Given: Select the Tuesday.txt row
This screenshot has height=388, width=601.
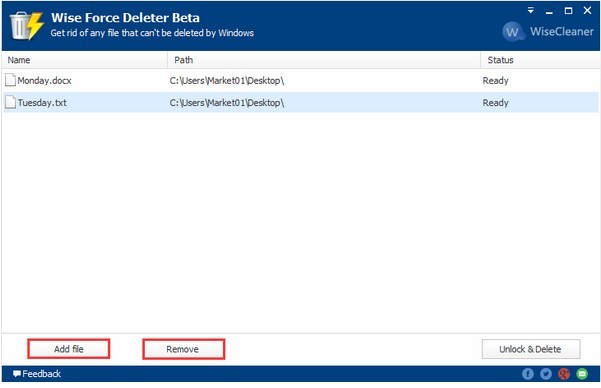Looking at the screenshot, I should coord(300,102).
